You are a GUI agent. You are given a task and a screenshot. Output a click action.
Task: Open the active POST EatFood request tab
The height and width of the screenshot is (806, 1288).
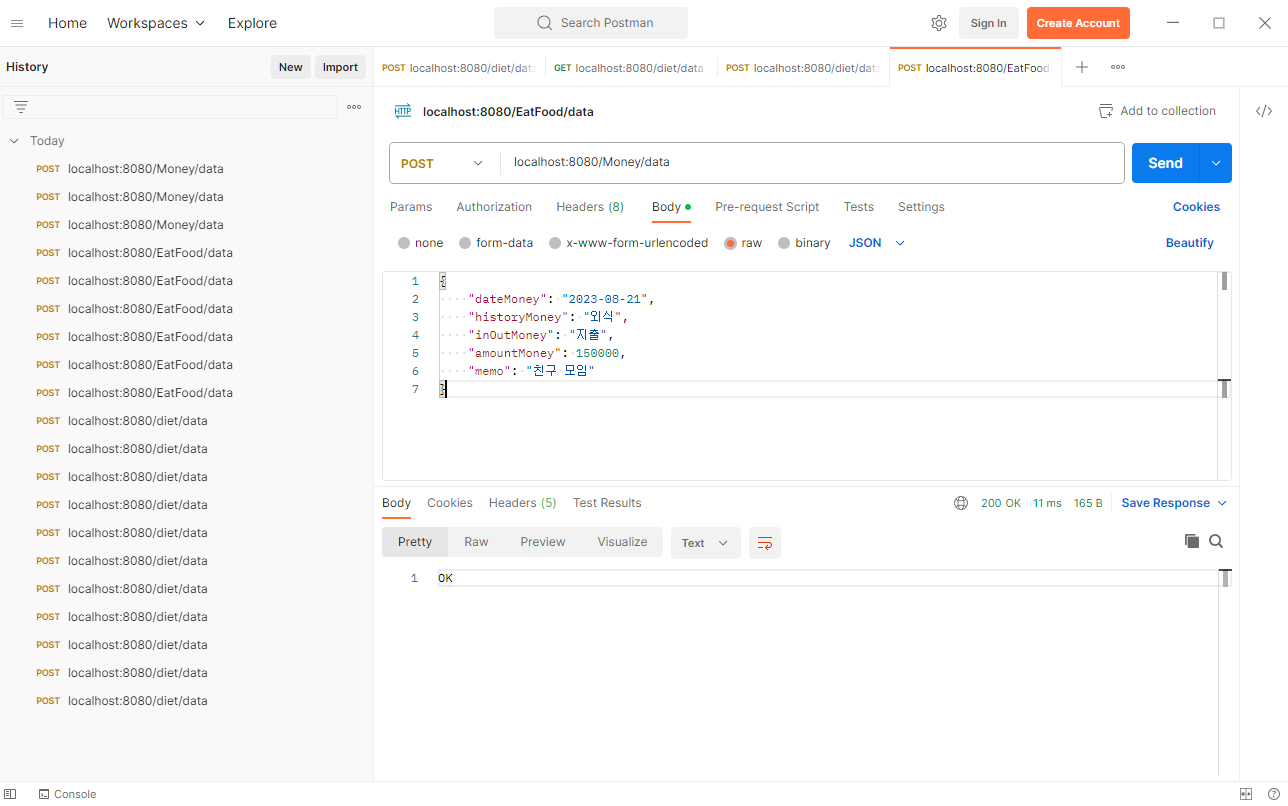coord(975,68)
